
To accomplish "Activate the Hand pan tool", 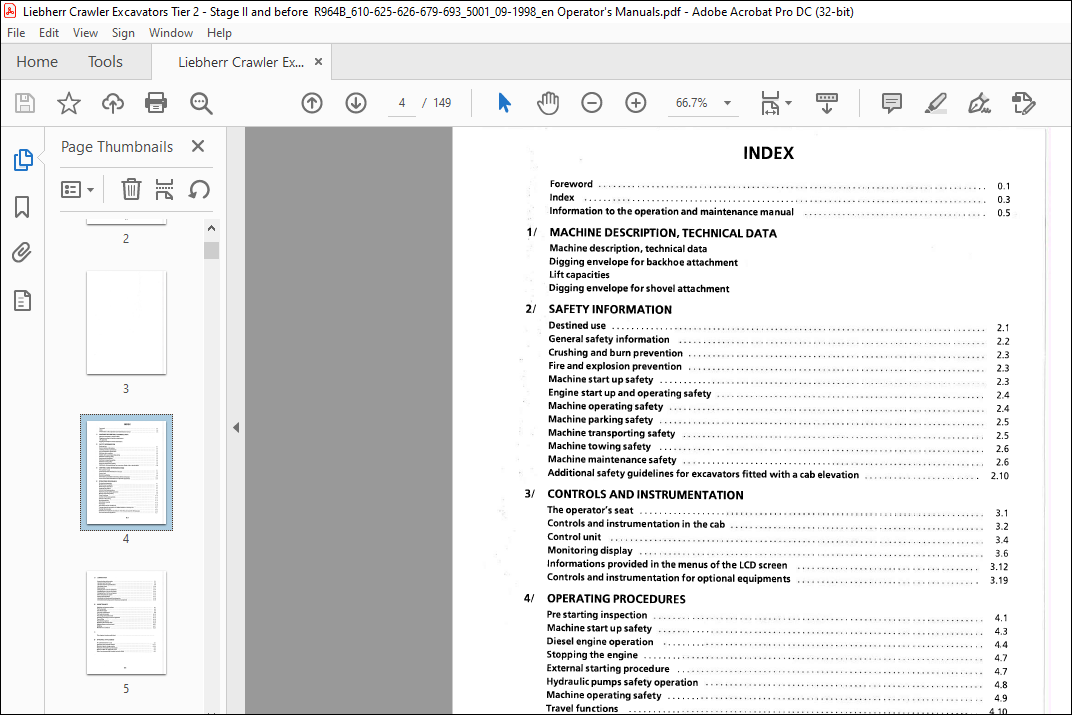I will pyautogui.click(x=548, y=103).
